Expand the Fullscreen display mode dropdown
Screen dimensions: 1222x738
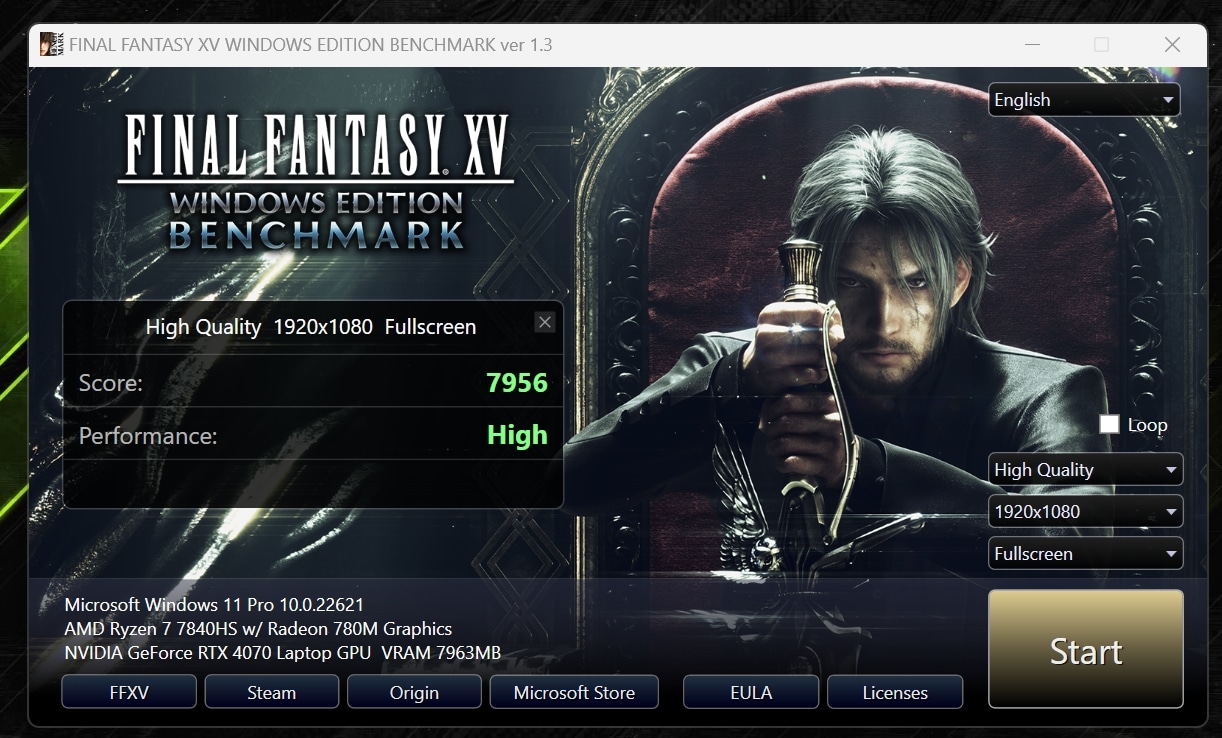pos(1085,554)
